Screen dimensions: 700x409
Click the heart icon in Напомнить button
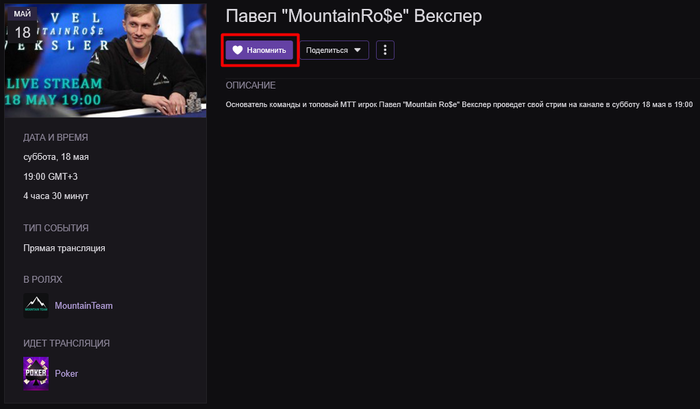[238, 50]
